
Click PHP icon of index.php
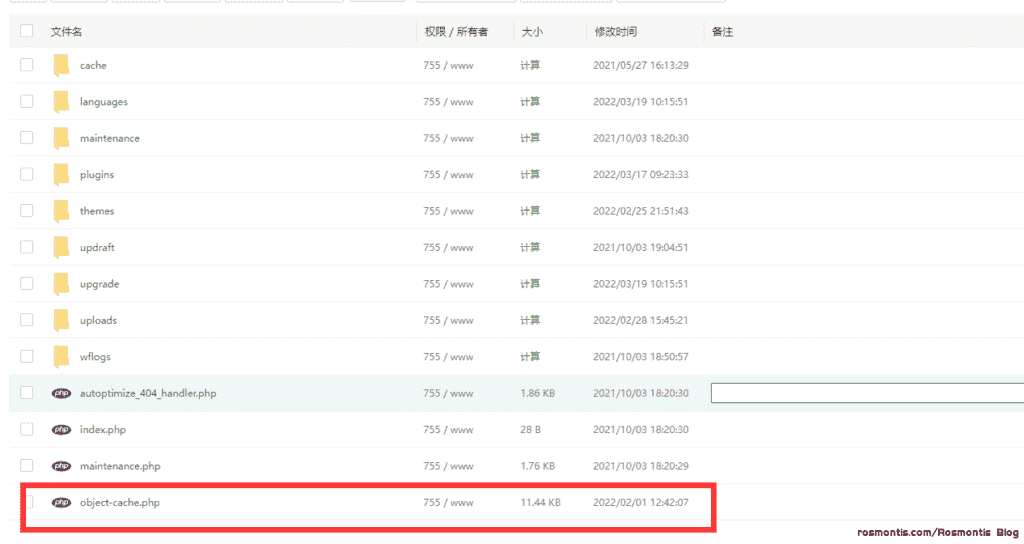(x=61, y=430)
